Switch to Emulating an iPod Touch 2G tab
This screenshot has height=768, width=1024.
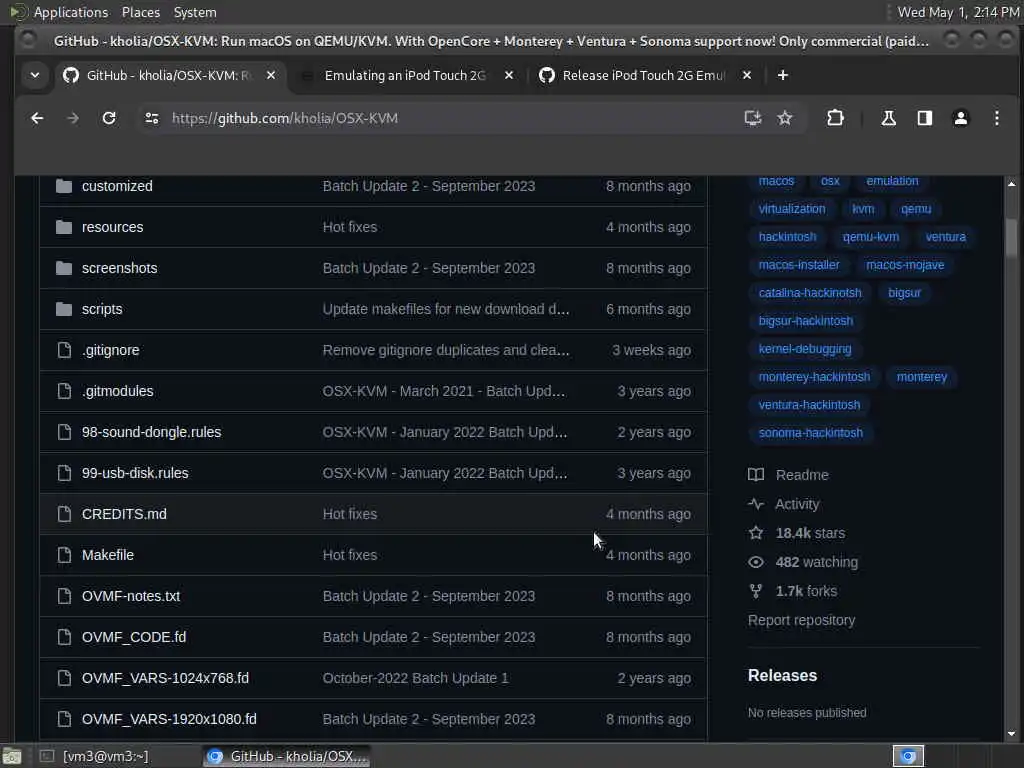click(405, 75)
